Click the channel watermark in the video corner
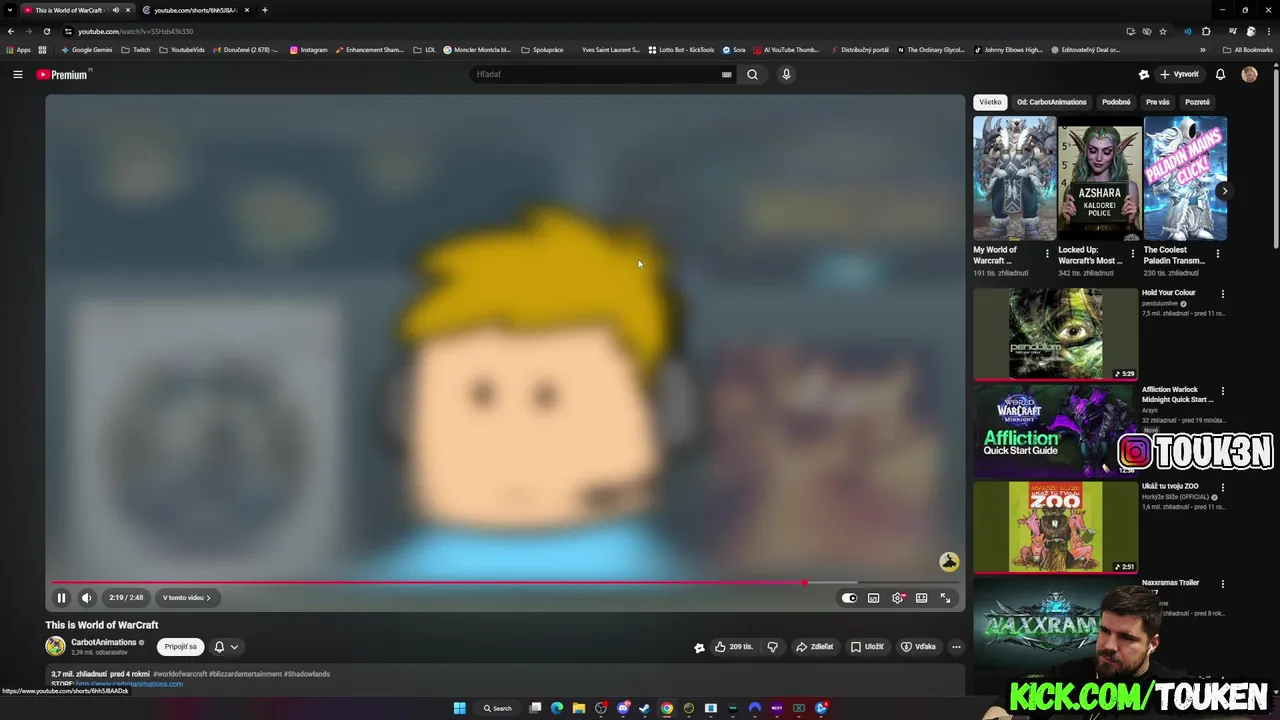This screenshot has height=720, width=1280. click(x=949, y=562)
